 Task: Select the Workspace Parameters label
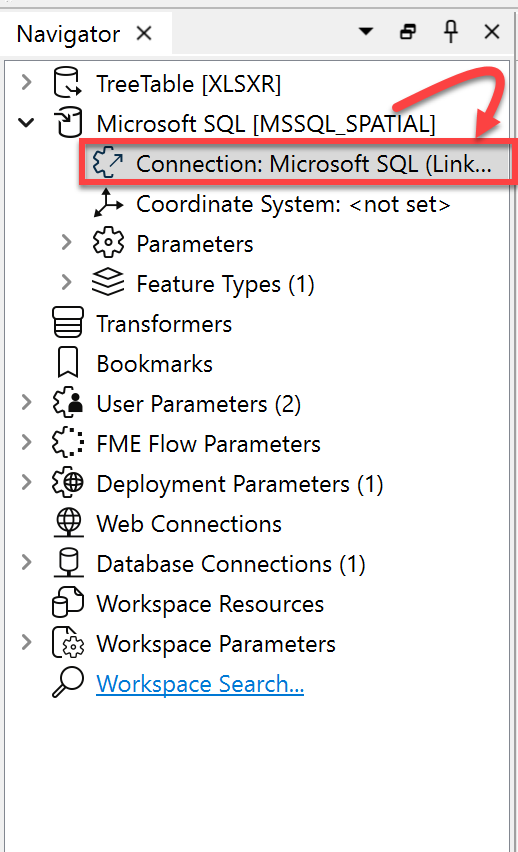coord(216,644)
